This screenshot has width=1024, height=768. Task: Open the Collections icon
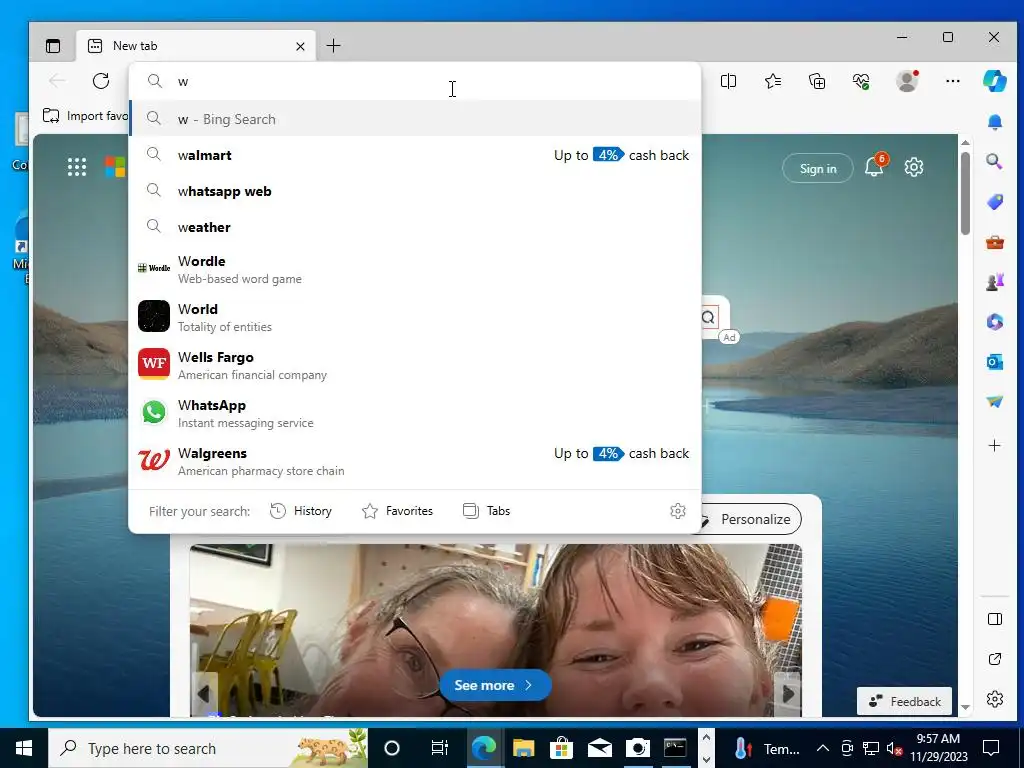(817, 81)
